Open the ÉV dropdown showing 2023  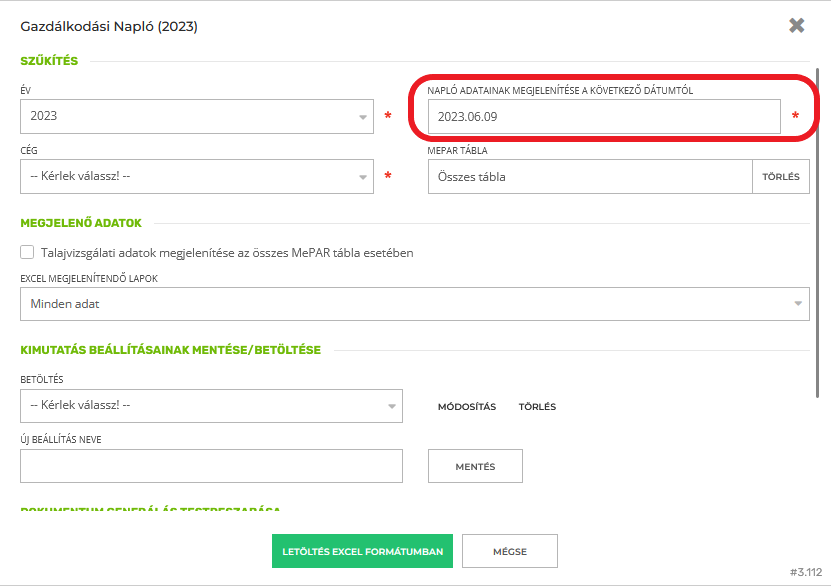[x=190, y=117]
